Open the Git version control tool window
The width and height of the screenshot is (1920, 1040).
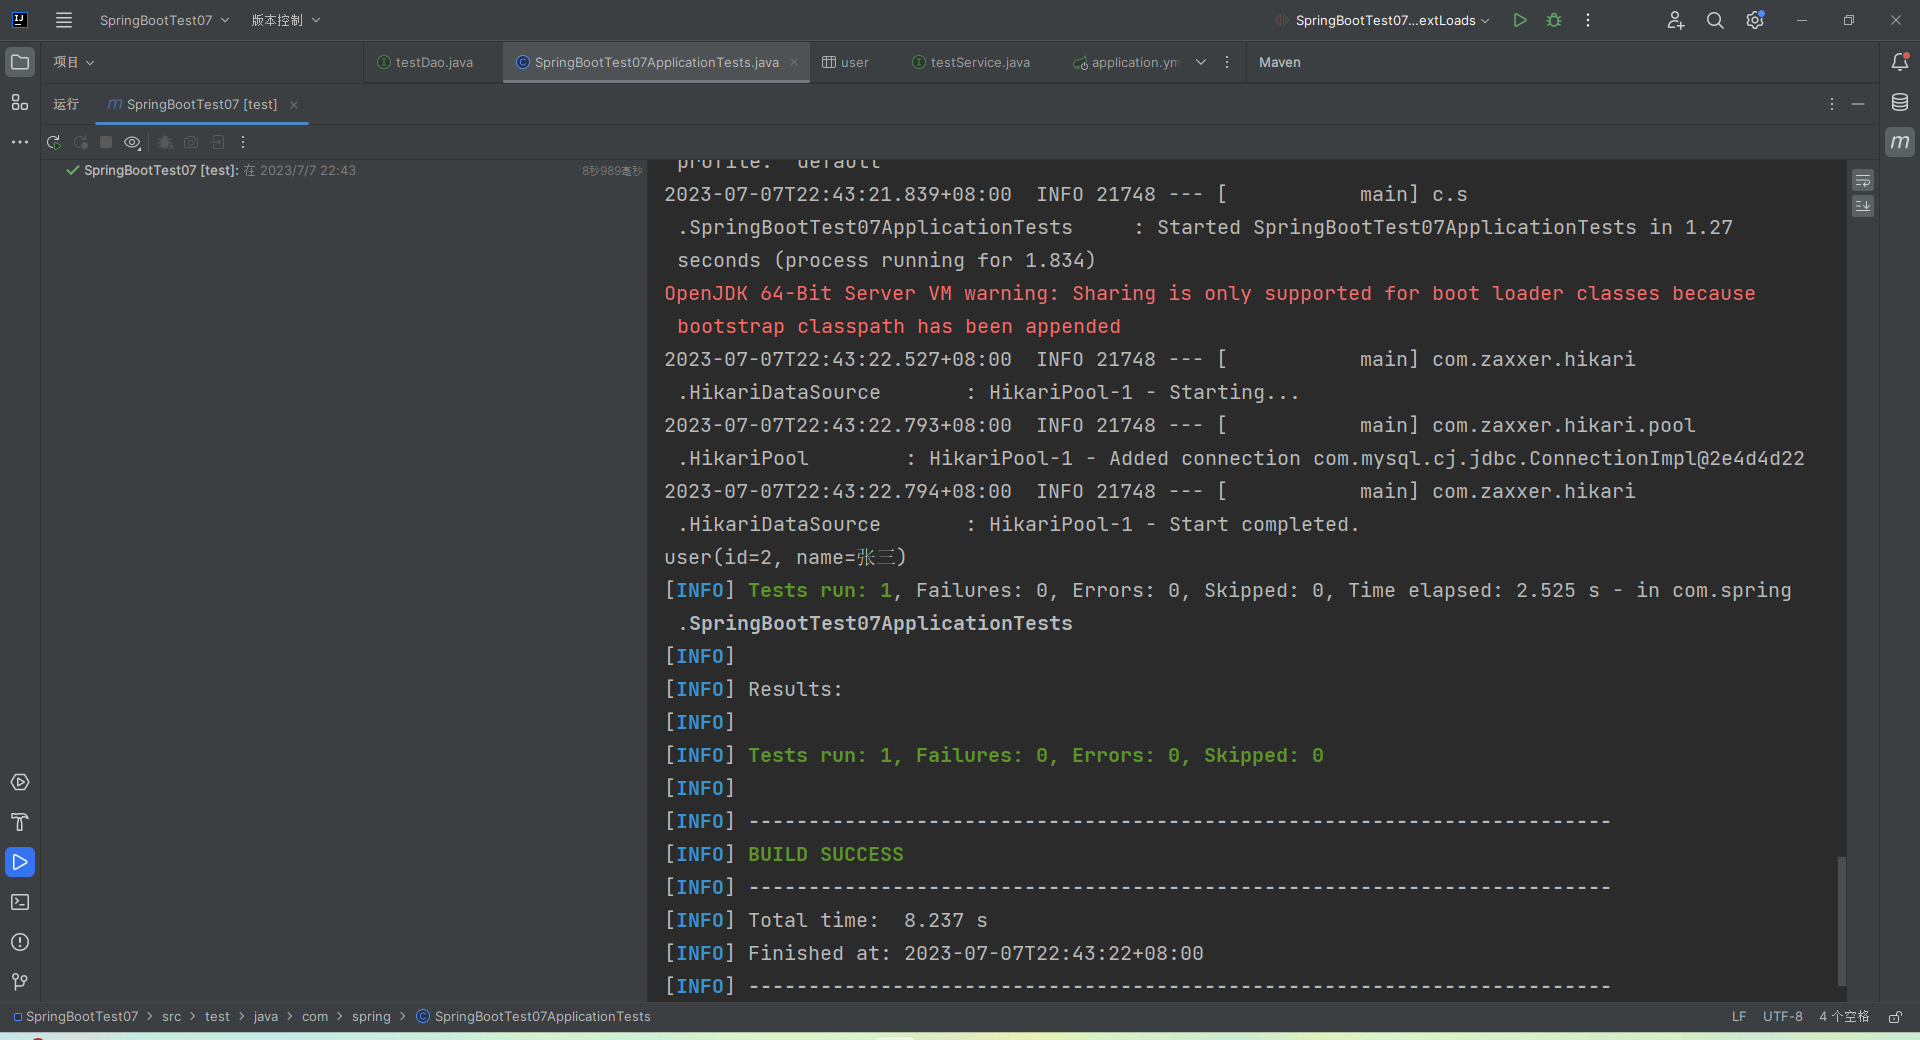tap(20, 982)
